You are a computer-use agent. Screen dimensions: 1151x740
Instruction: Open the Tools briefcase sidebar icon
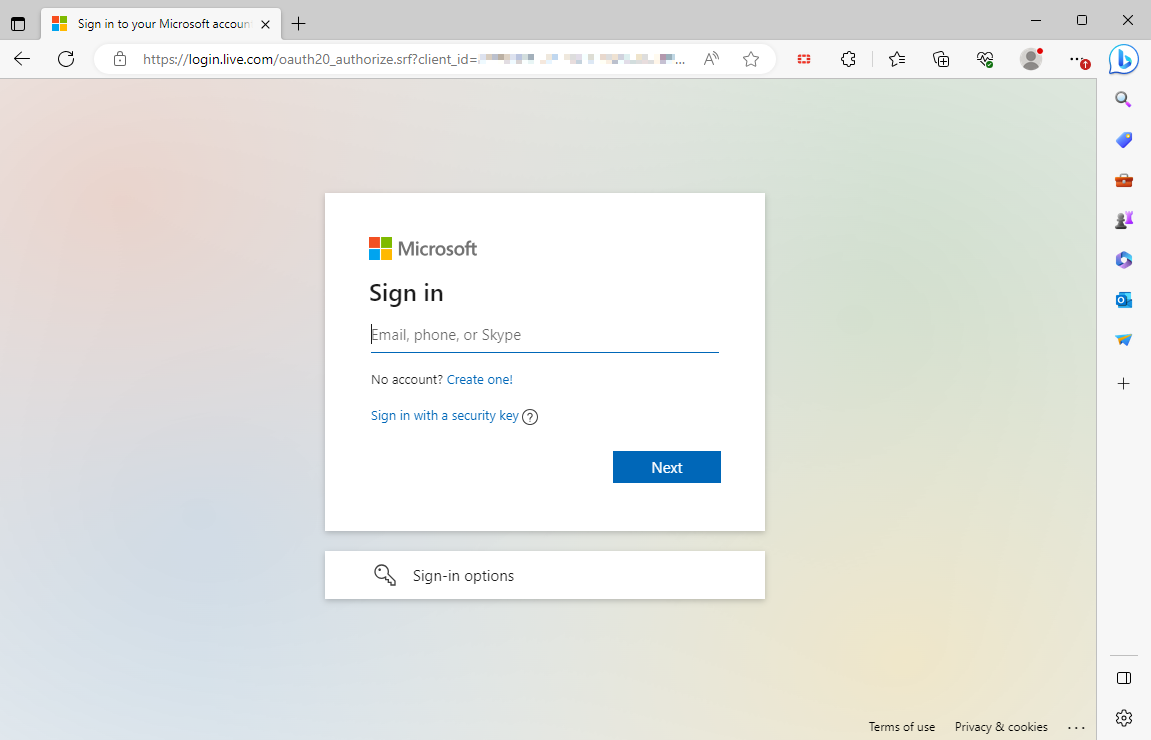[1123, 180]
